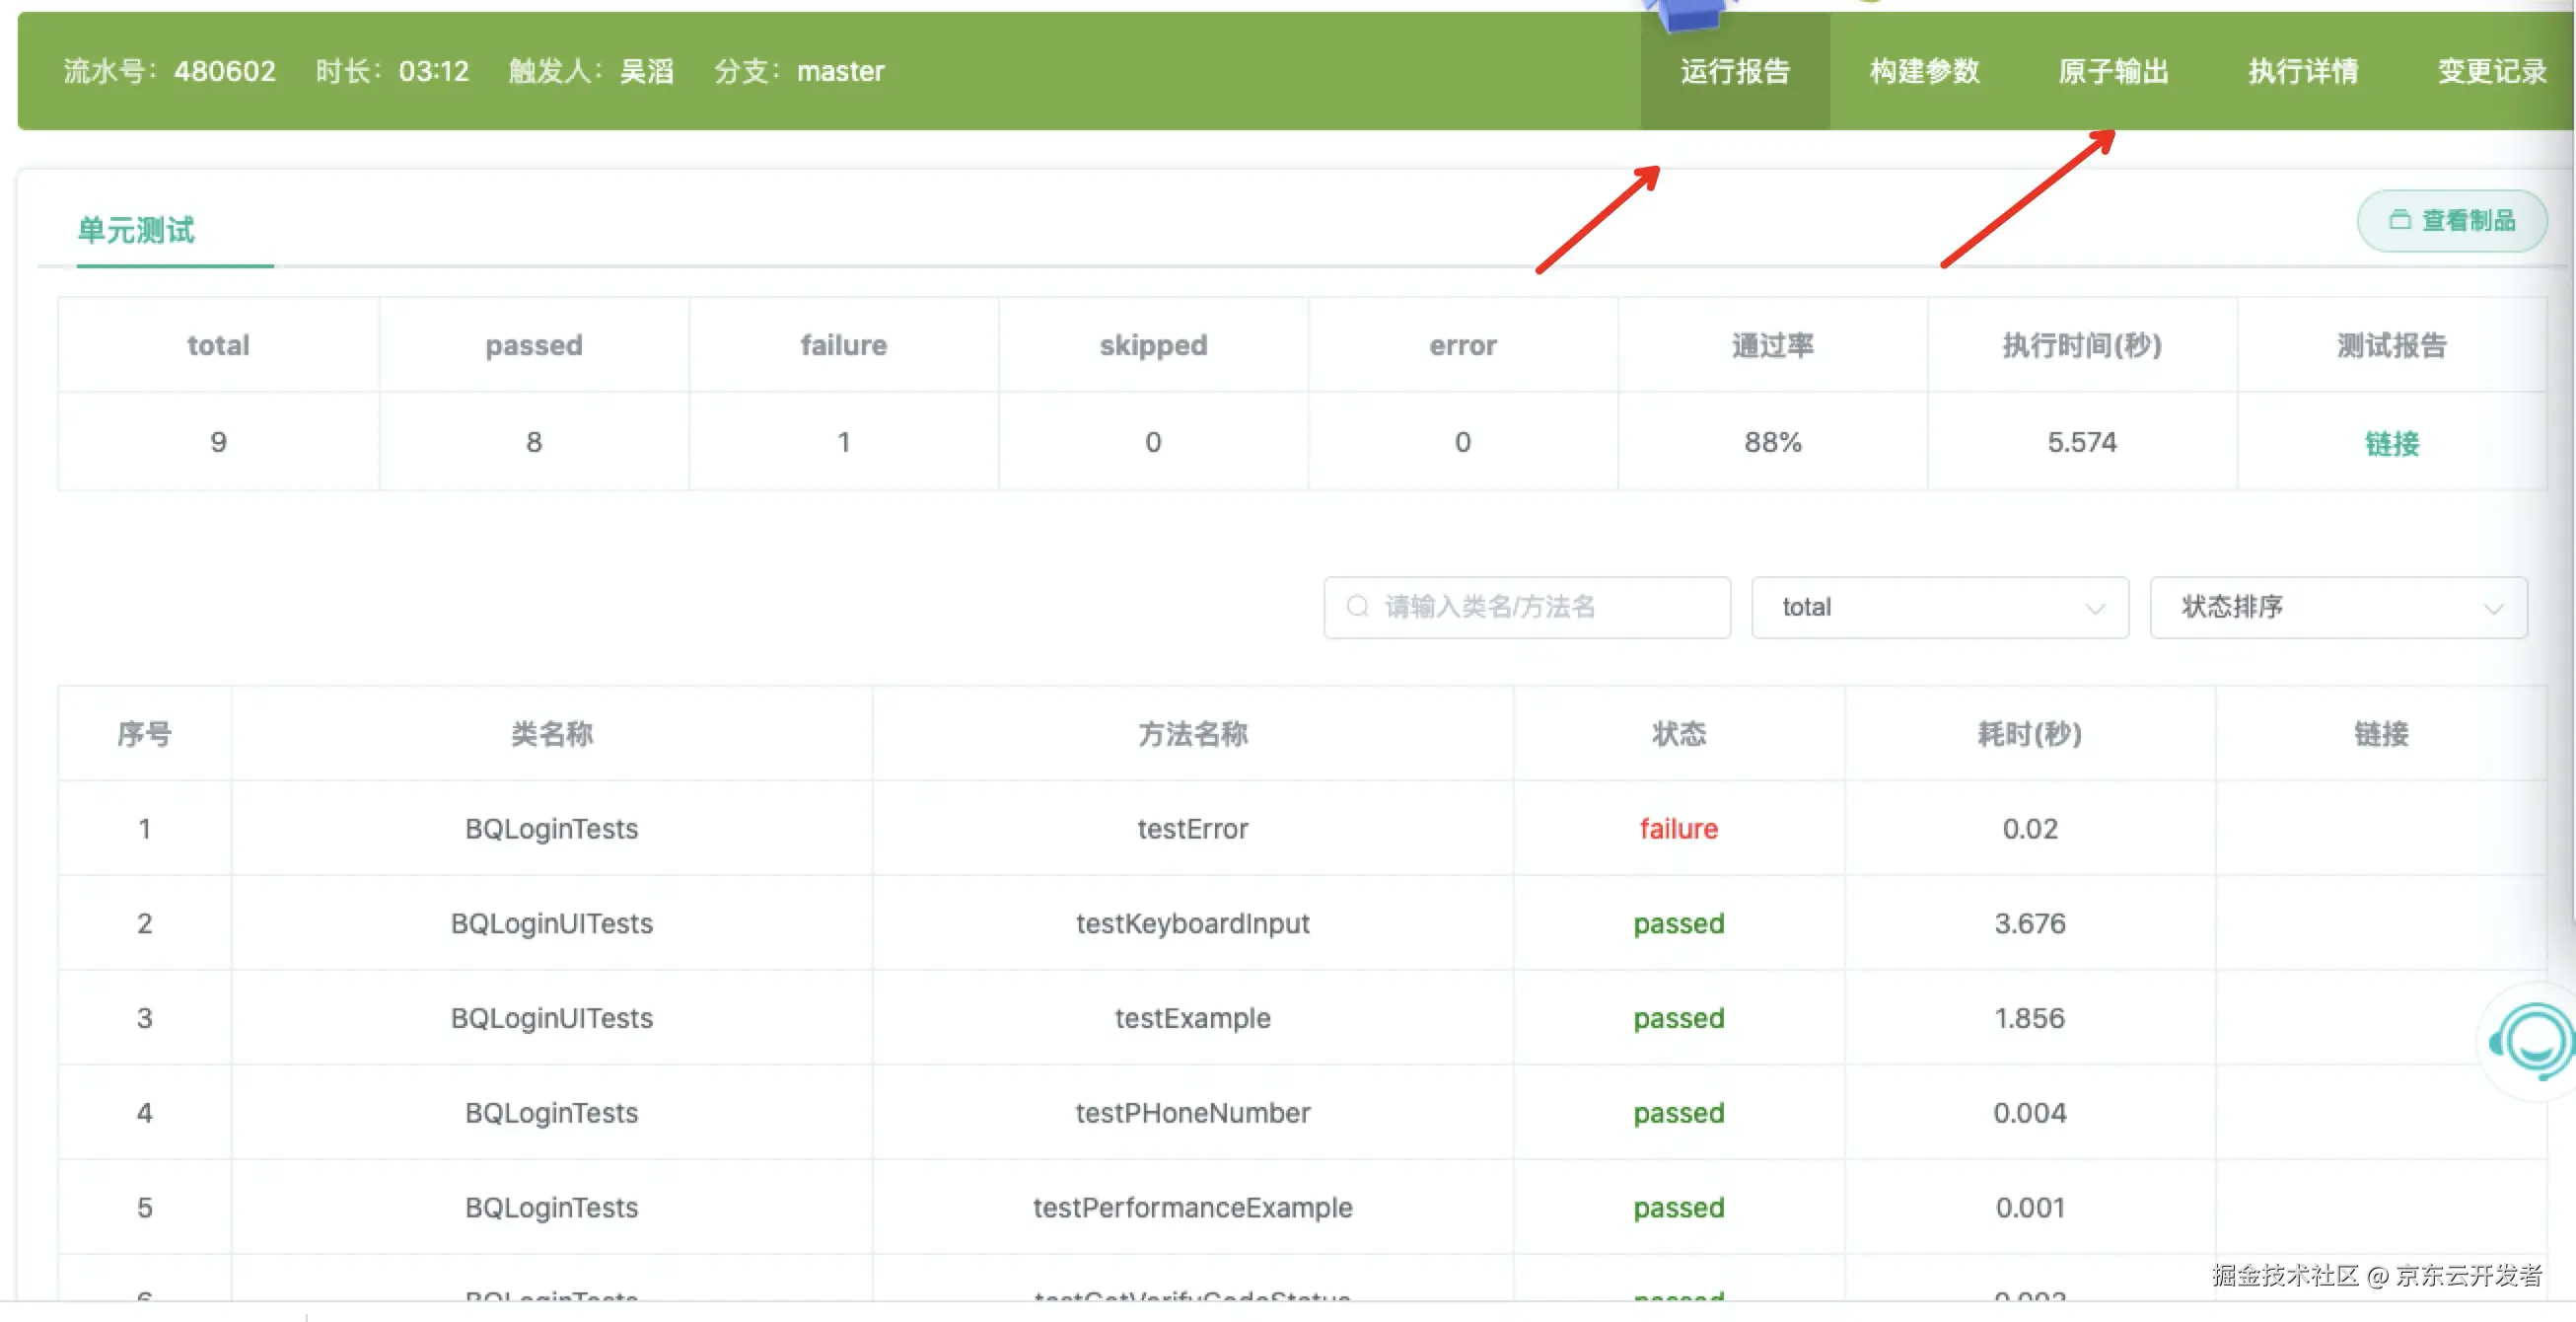The width and height of the screenshot is (2576, 1322).
Task: Click the archive icon on 查看制品 button
Action: [2399, 220]
